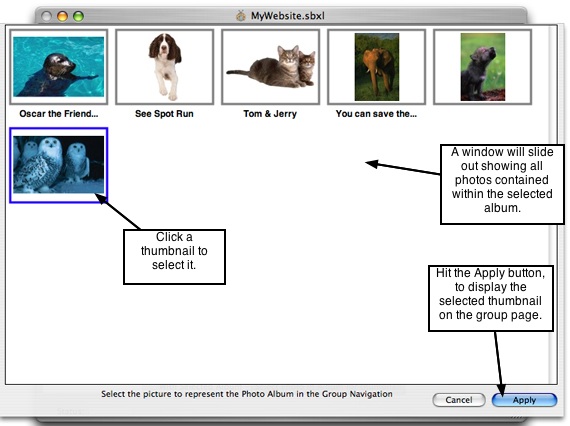The height and width of the screenshot is (426, 570).
Task: Click the vertical scrollbar track
Action: (x=553, y=204)
